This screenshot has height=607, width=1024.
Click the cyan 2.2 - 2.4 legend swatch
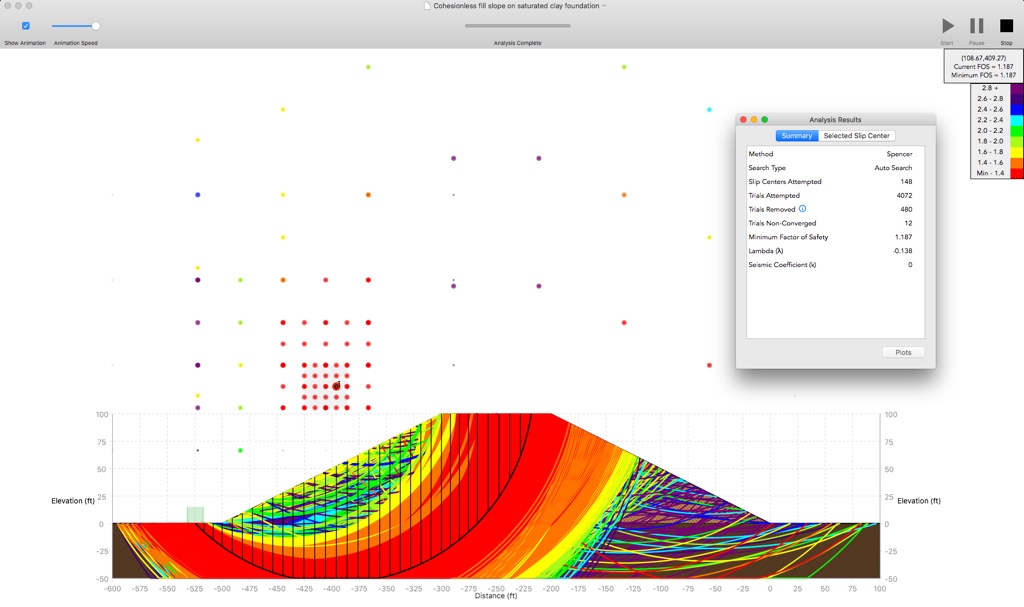tap(1016, 120)
